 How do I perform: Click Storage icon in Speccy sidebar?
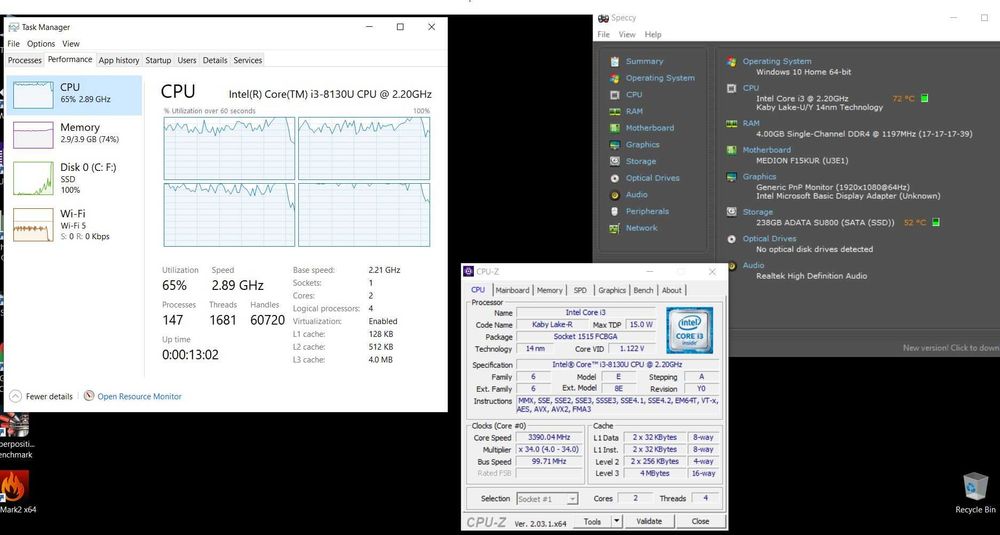click(x=615, y=161)
